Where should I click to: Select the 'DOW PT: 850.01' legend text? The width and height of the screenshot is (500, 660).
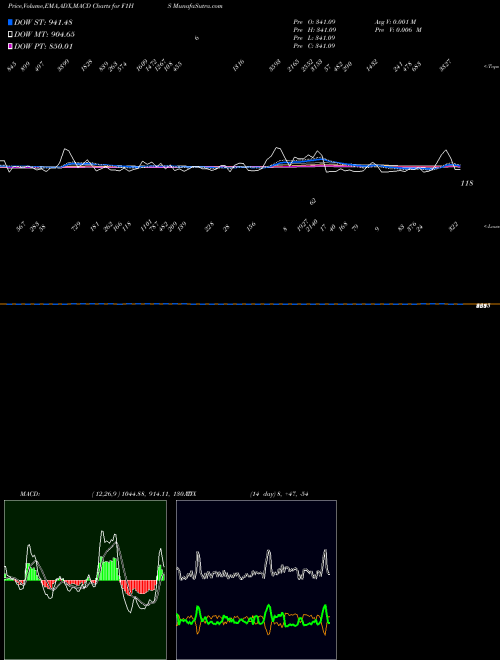pyautogui.click(x=43, y=46)
